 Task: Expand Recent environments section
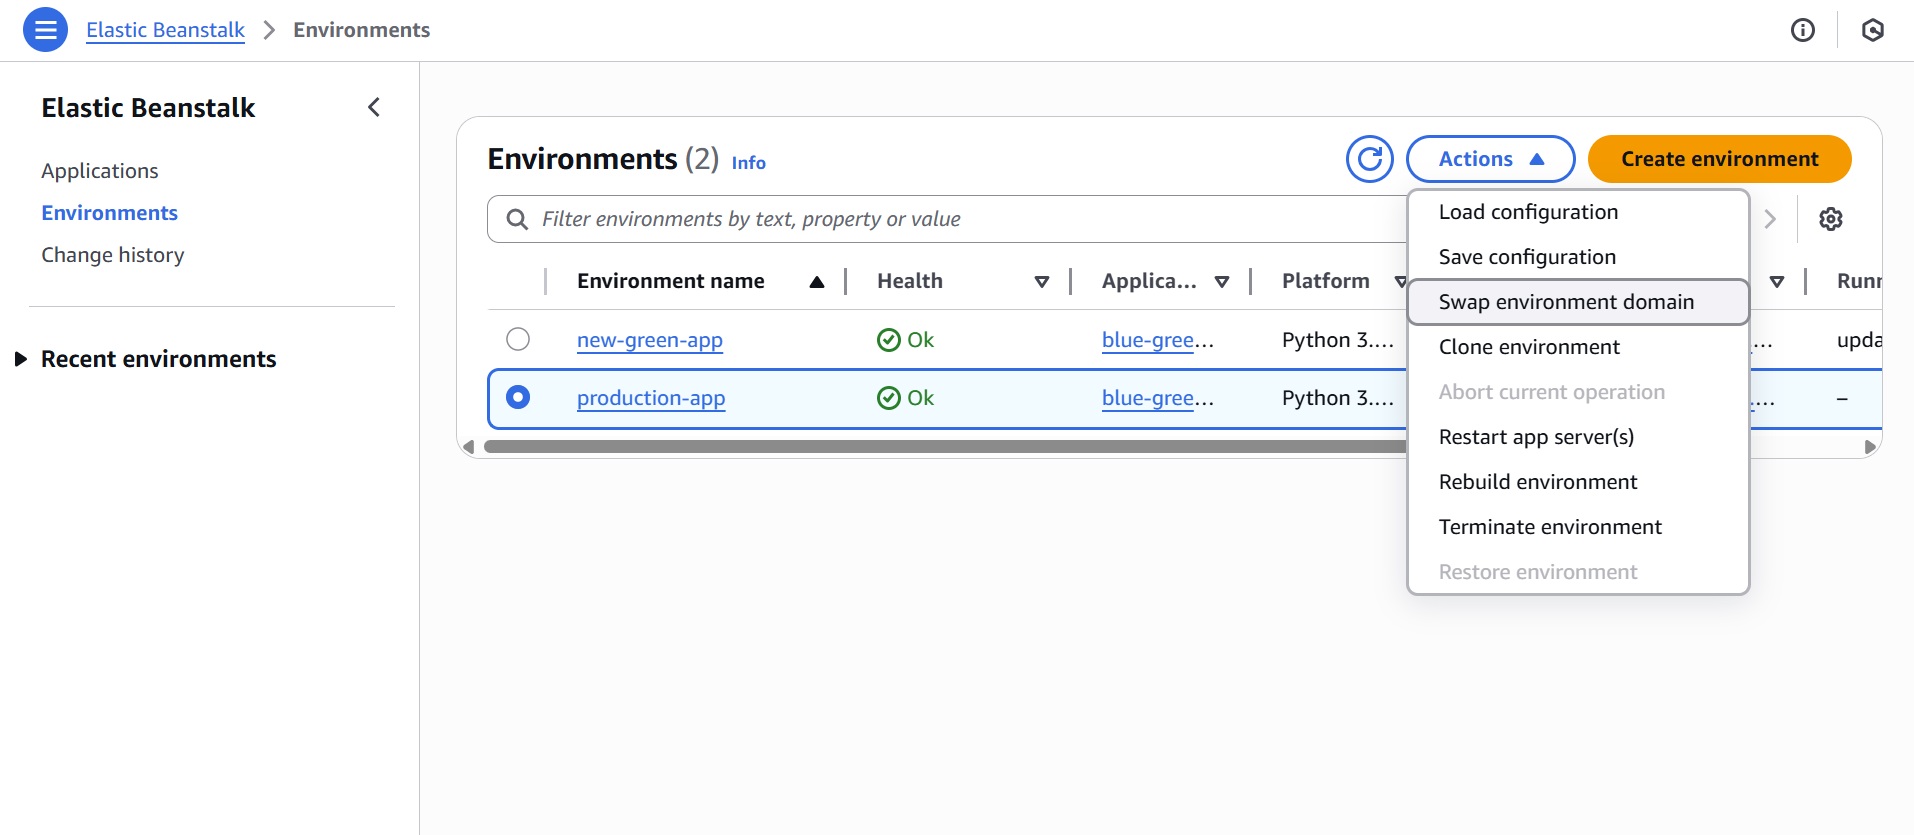(20, 359)
